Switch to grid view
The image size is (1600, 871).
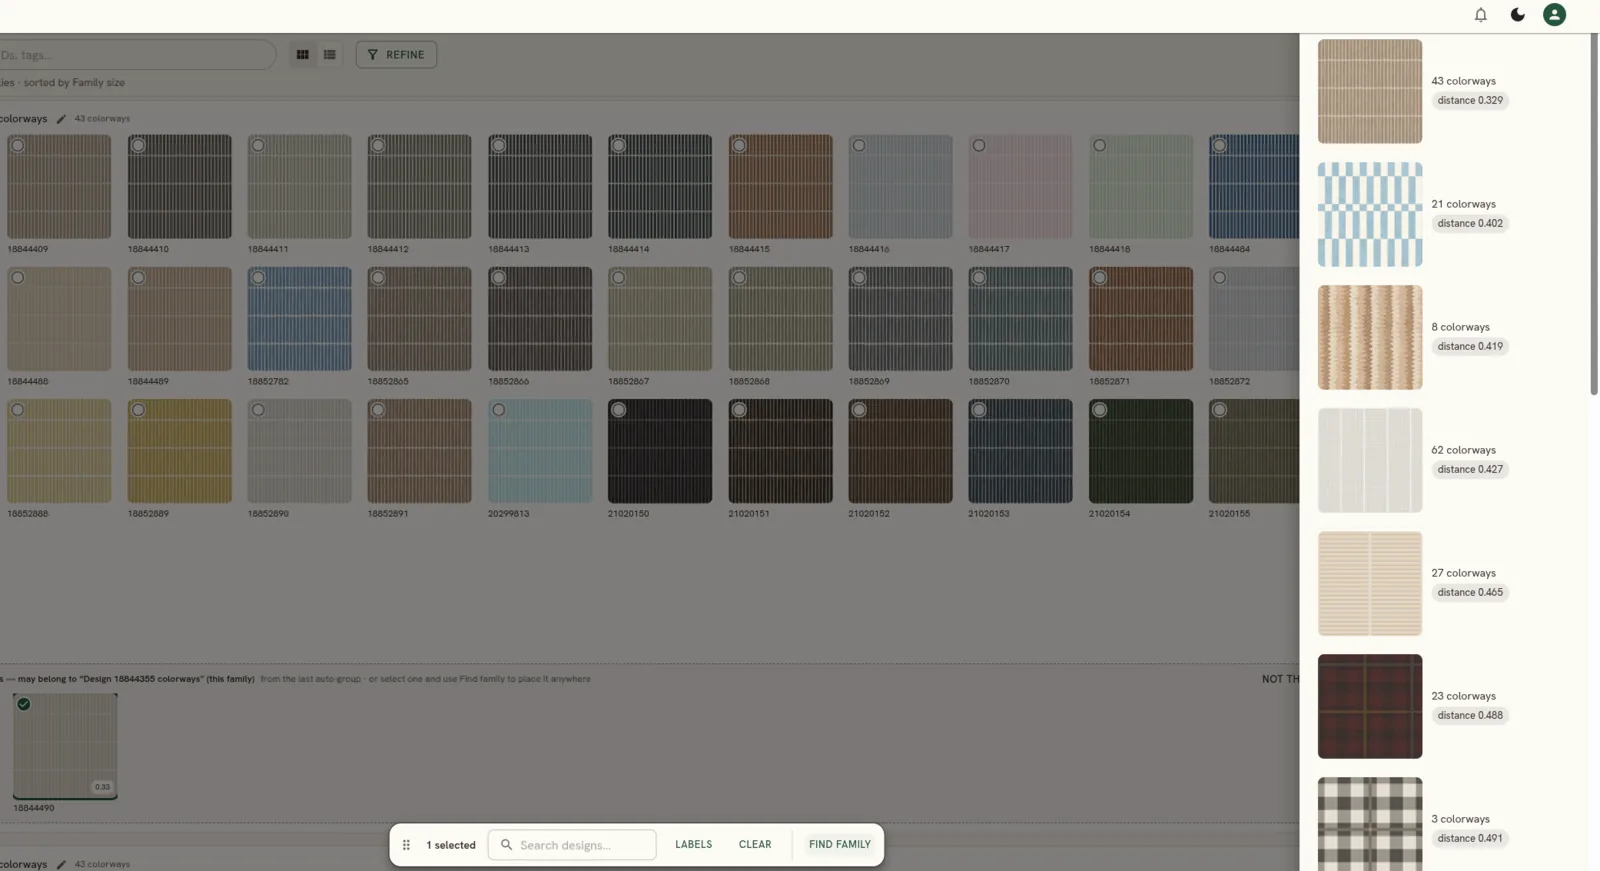(302, 55)
